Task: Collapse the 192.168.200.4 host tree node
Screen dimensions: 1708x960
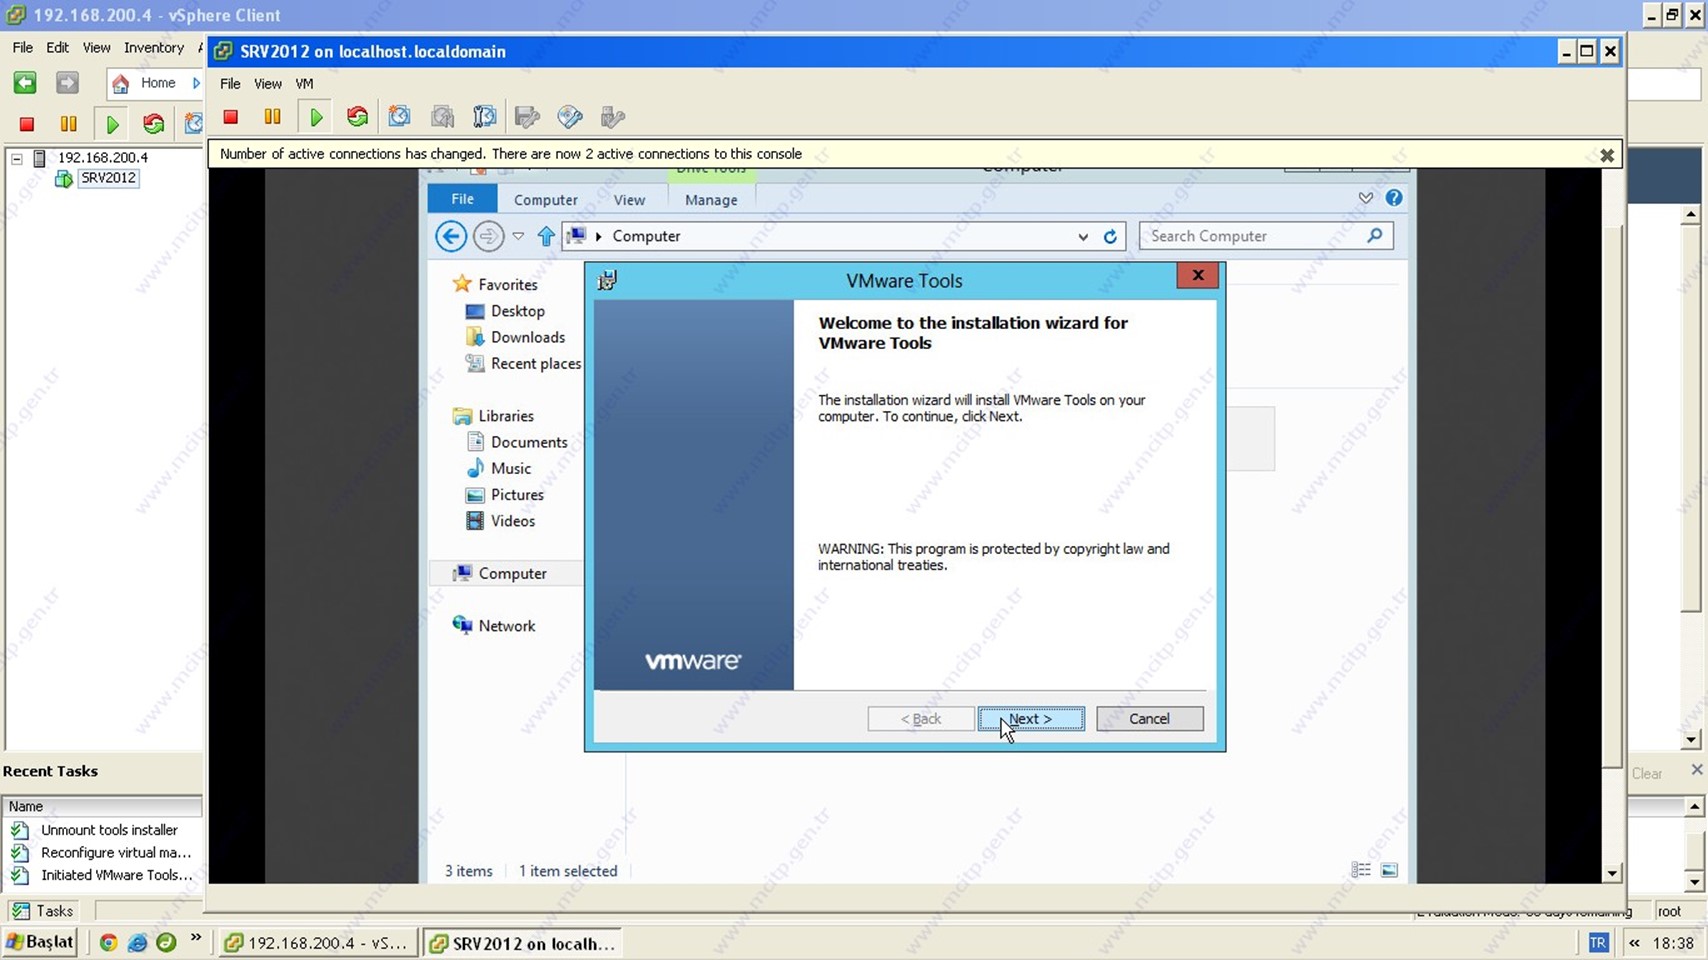Action: tap(17, 158)
